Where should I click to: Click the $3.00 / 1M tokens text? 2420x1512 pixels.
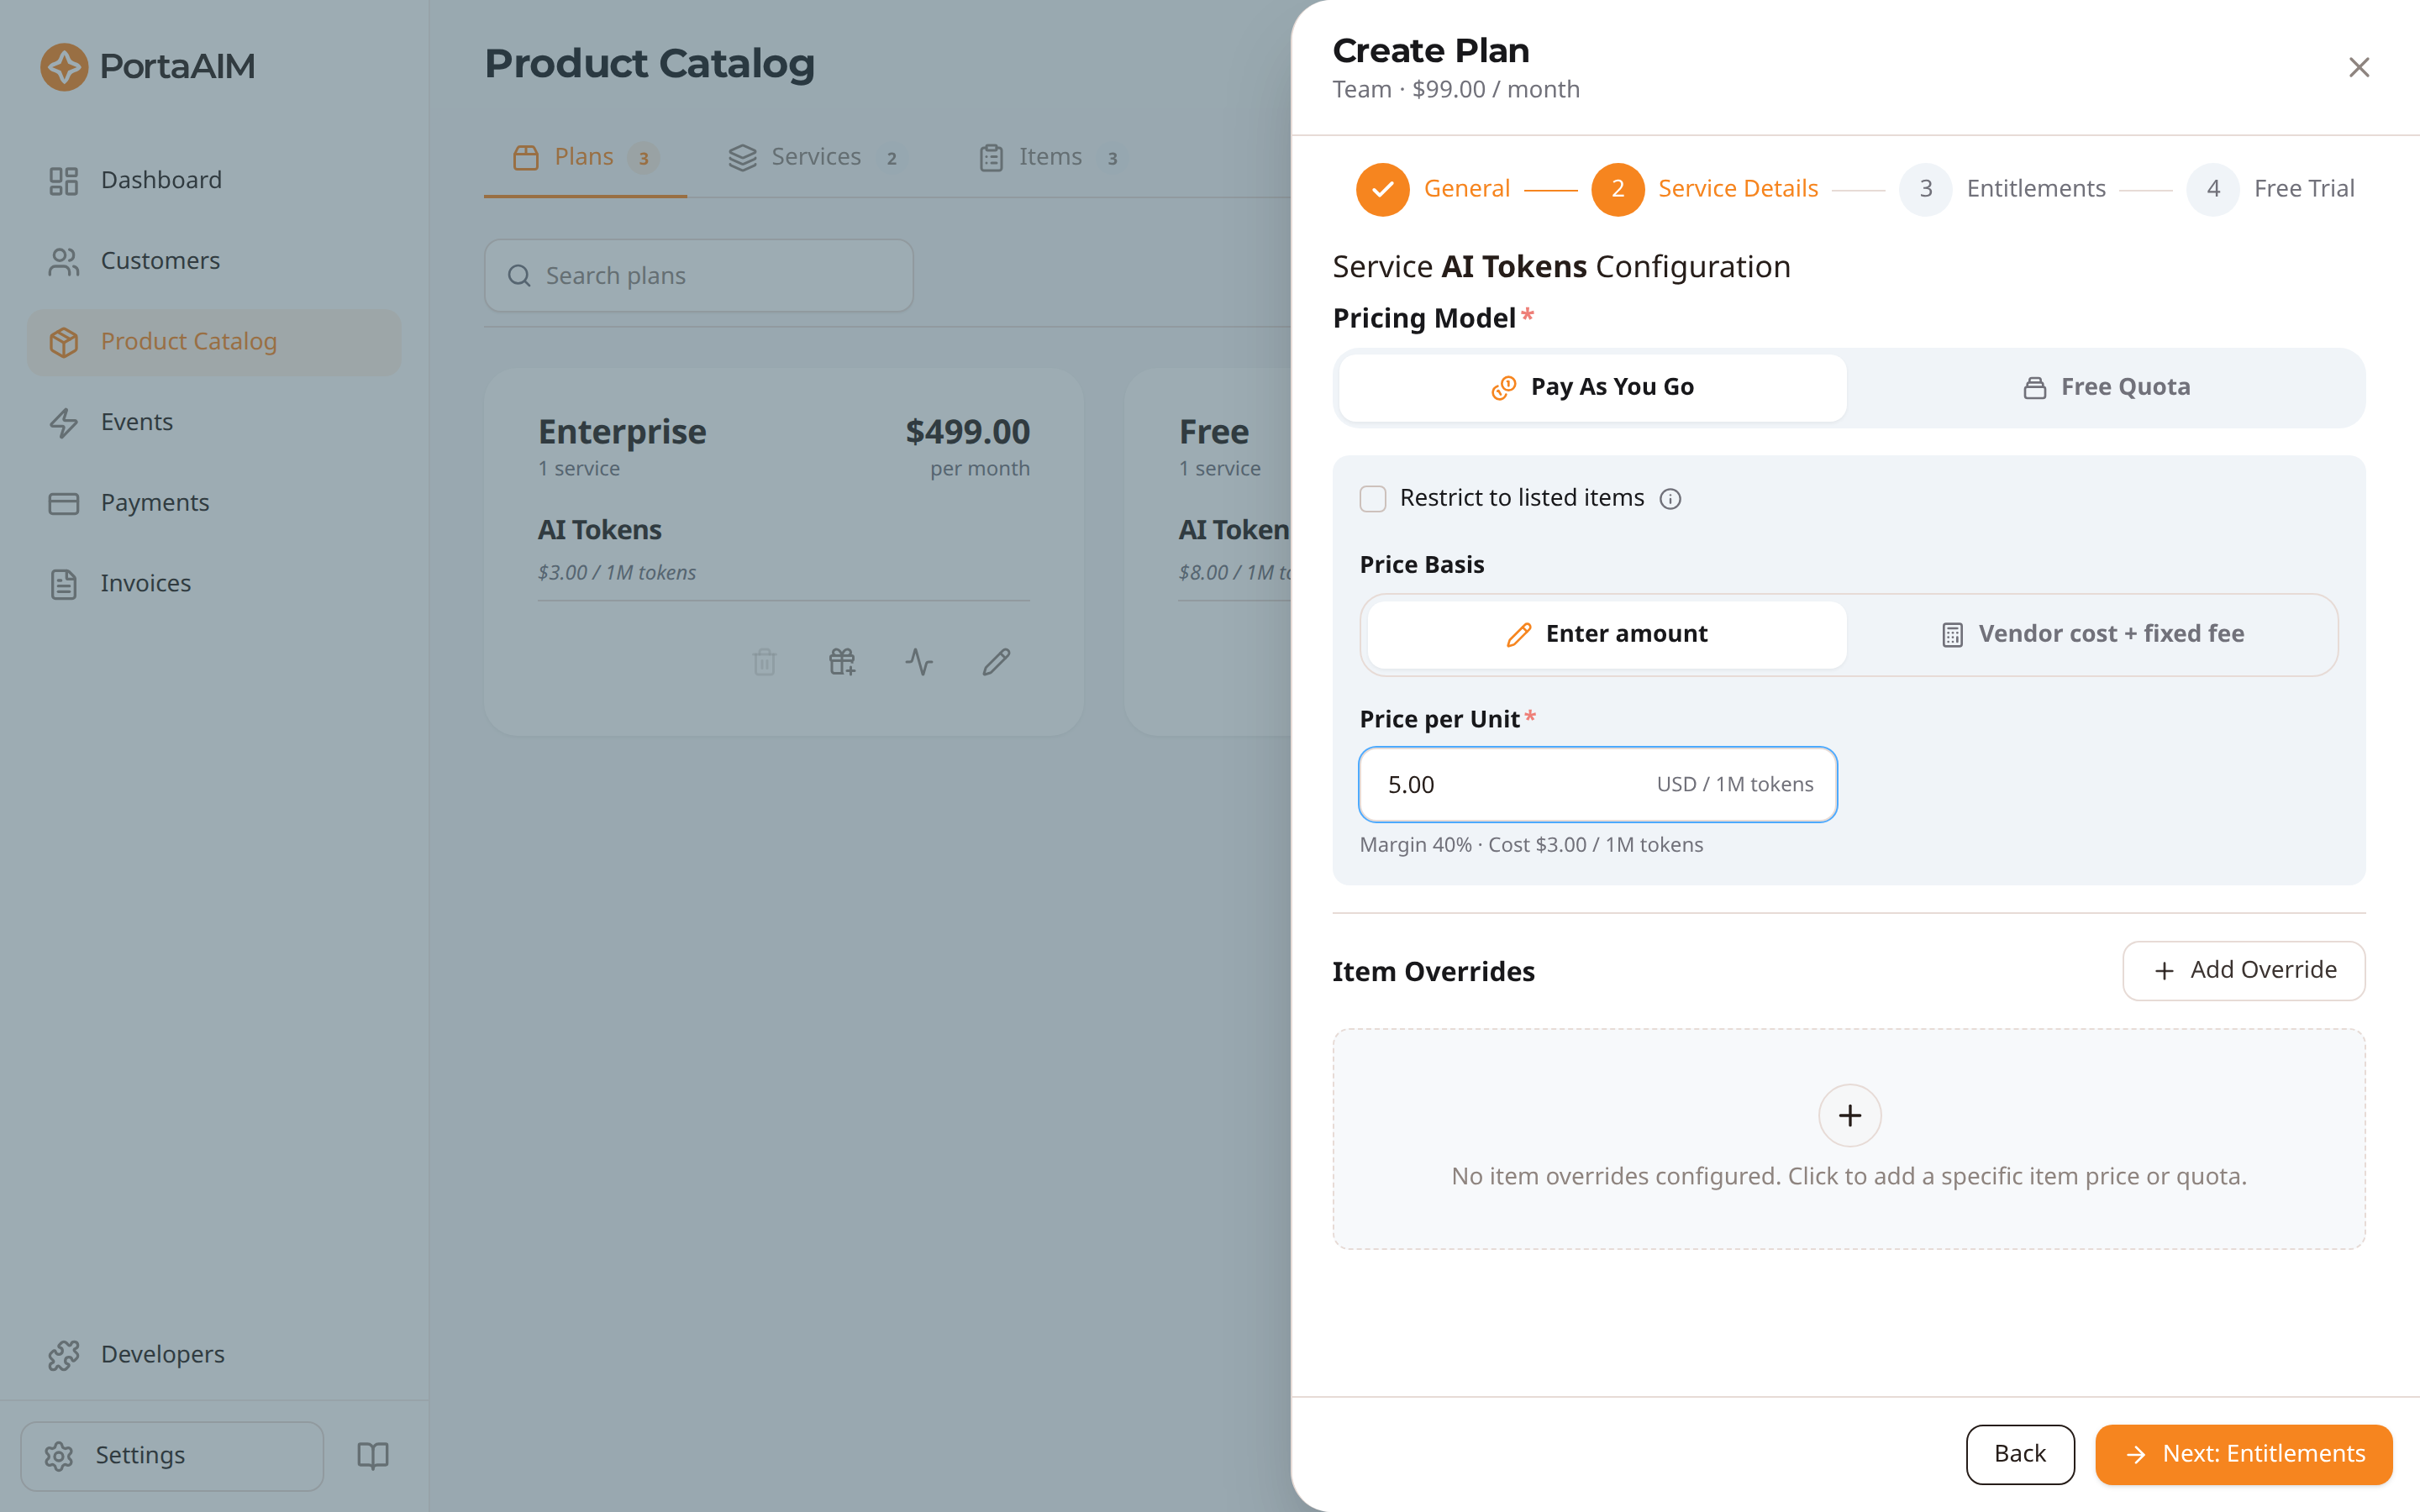coord(617,573)
